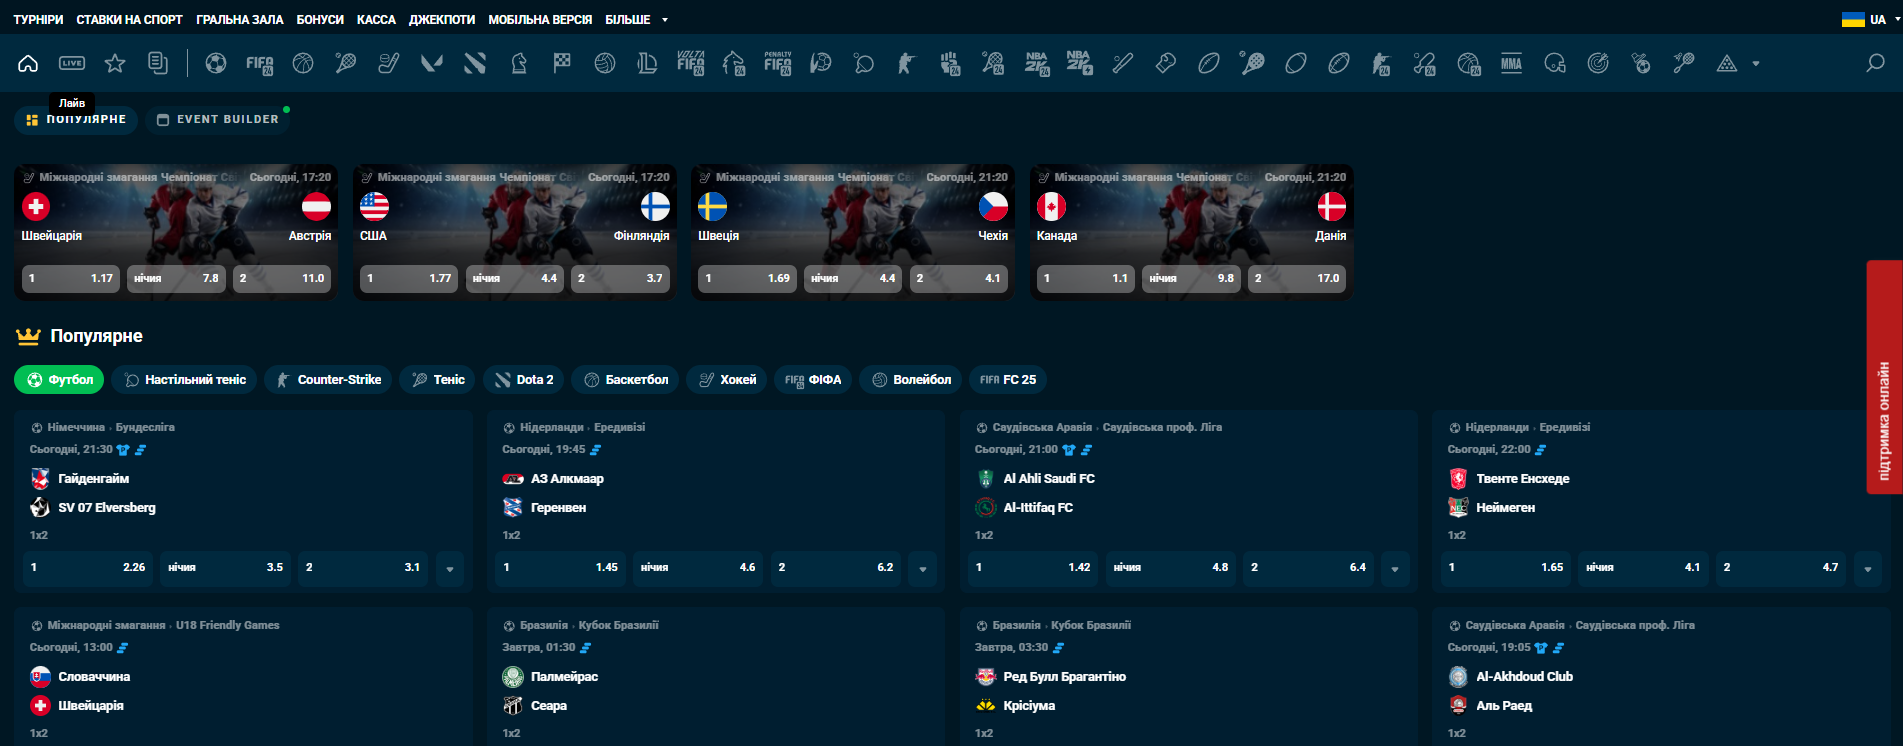The image size is (1903, 746).
Task: Bet on Чехія win at 4.1
Action: pyautogui.click(x=959, y=278)
